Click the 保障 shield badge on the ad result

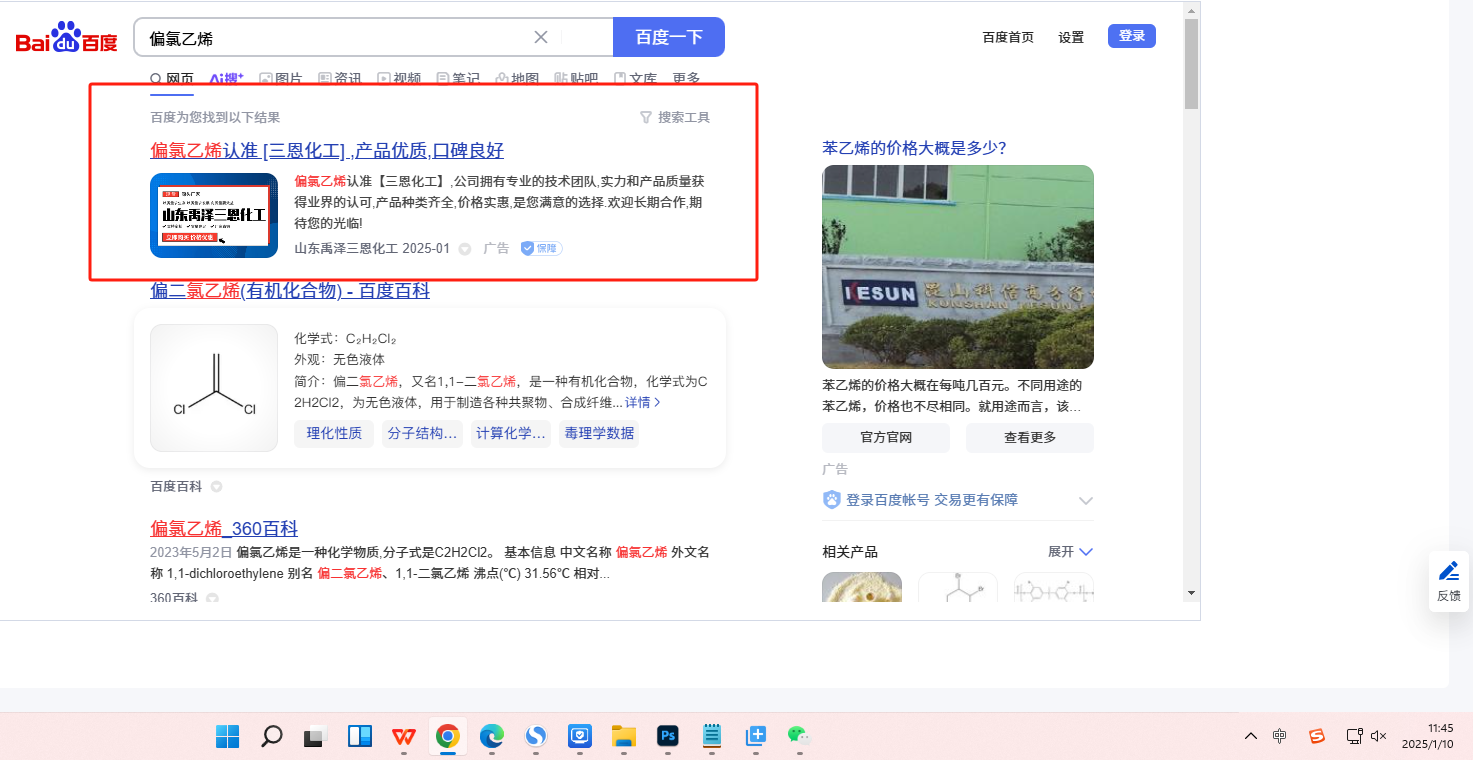pyautogui.click(x=541, y=248)
